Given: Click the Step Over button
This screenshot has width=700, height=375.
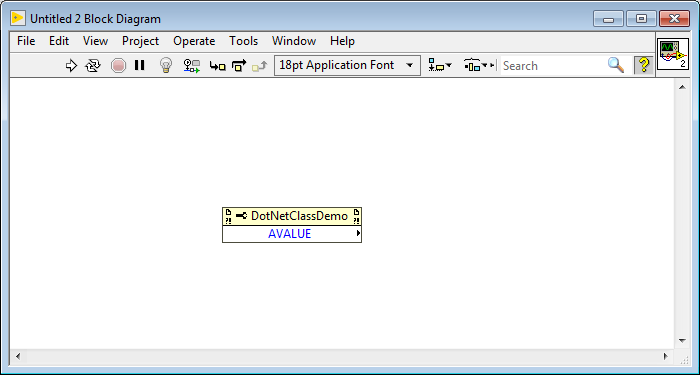Looking at the screenshot, I should pyautogui.click(x=239, y=66).
